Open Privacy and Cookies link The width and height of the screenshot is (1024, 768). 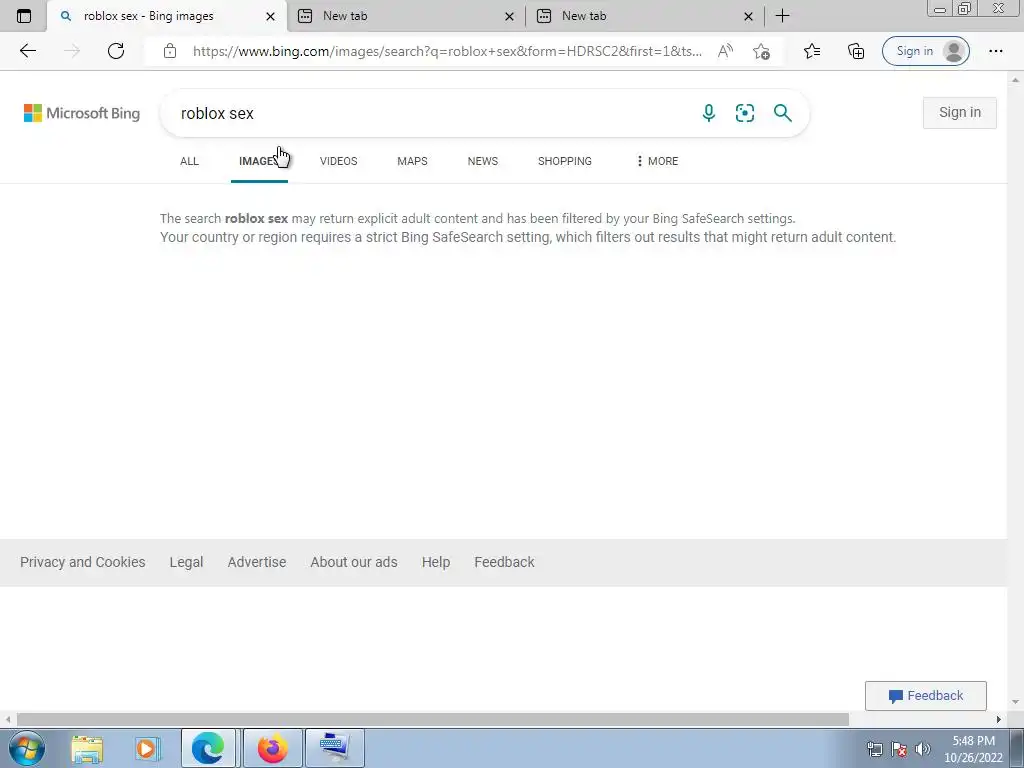82,562
